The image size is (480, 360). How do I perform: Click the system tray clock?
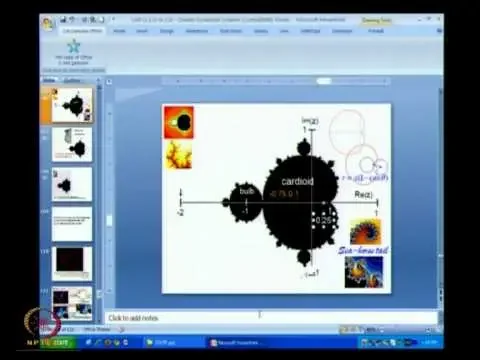pos(429,342)
